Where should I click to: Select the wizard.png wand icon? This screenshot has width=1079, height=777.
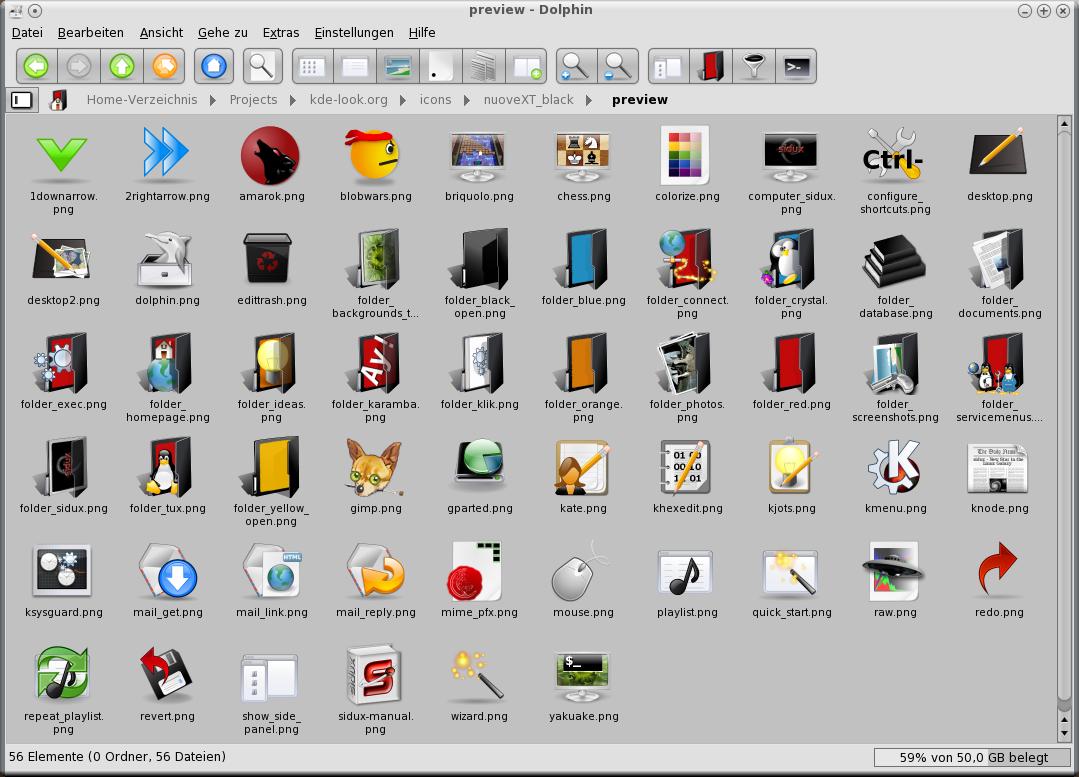pos(477,675)
